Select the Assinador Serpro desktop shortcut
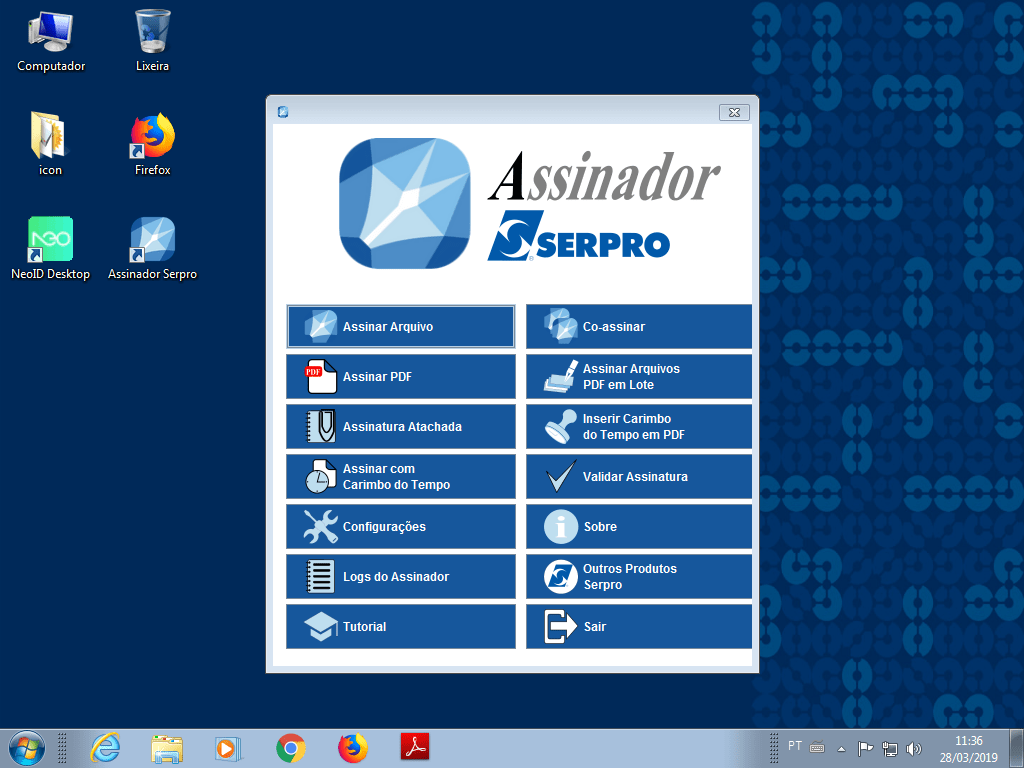The image size is (1024, 768). [x=153, y=248]
